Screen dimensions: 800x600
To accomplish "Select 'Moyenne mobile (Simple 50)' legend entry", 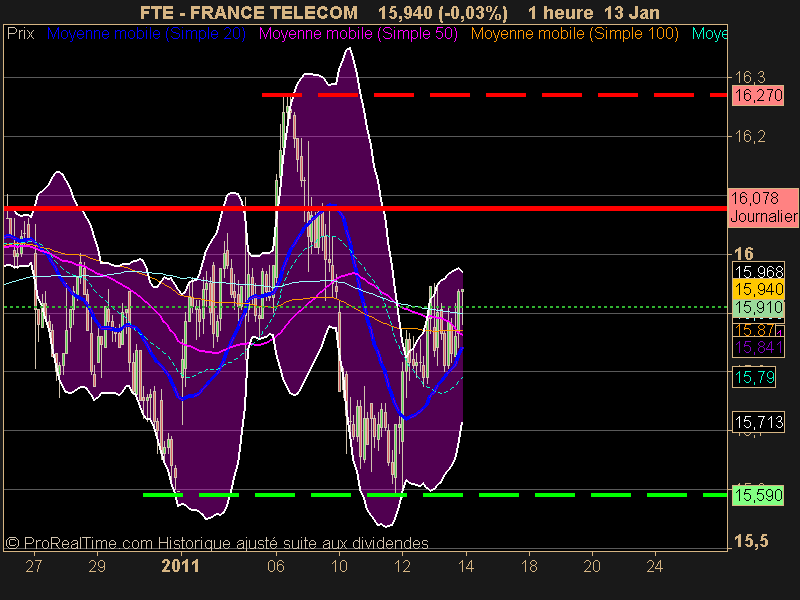I will click(358, 34).
